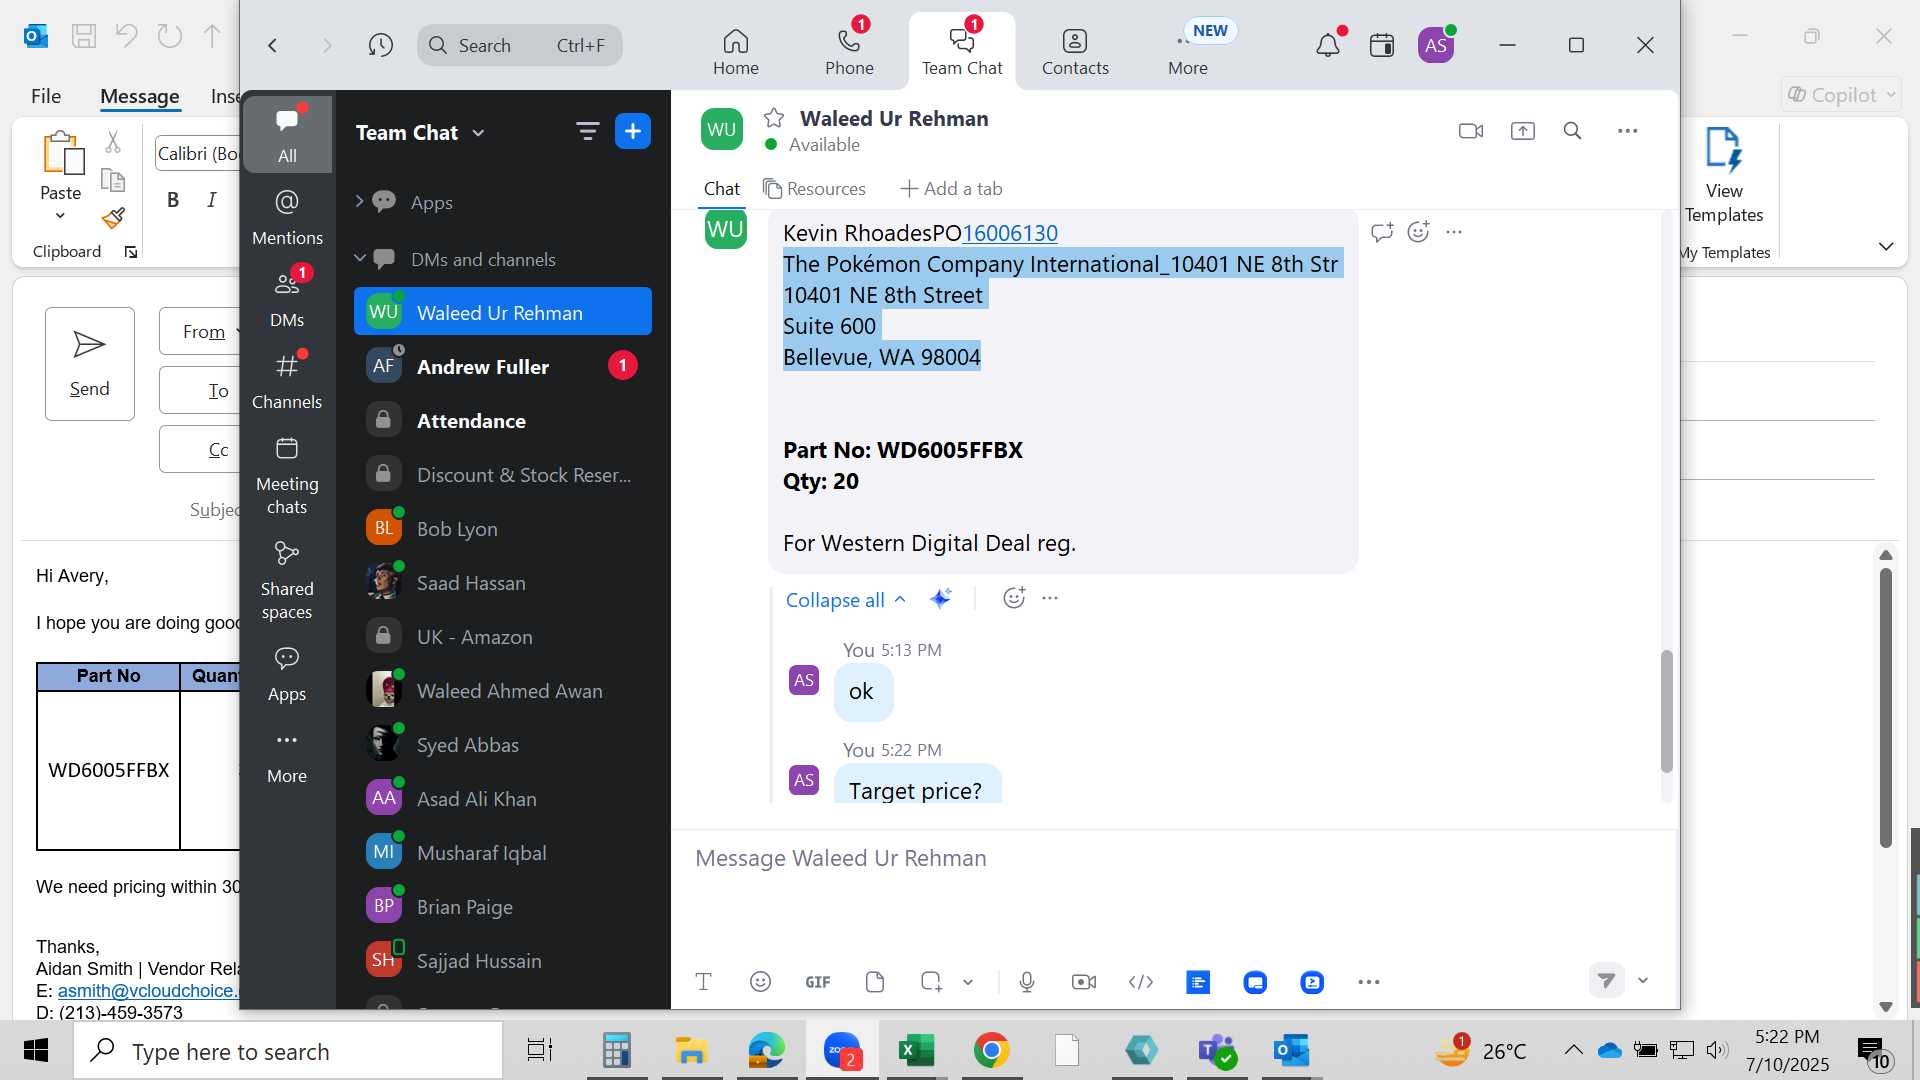Reply in thread to the Pokémon message

pyautogui.click(x=1382, y=232)
